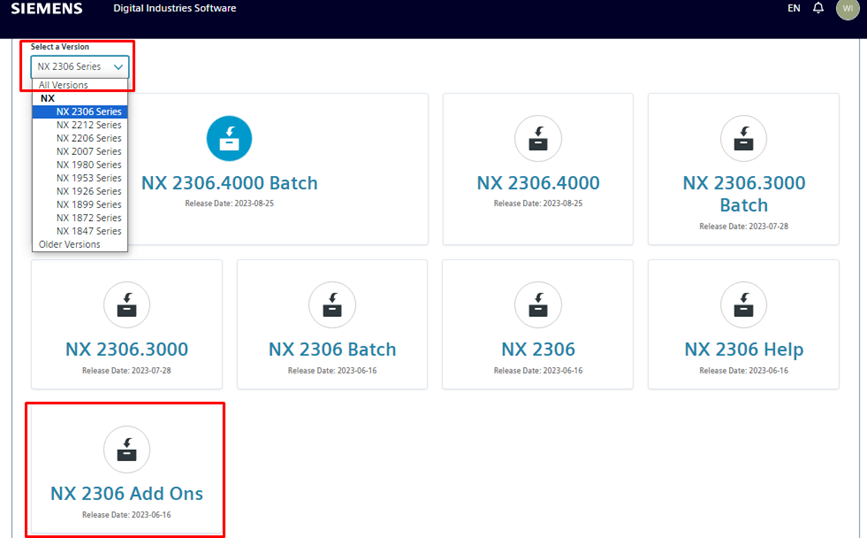
Task: Open the NX 2306.4000 title link
Action: point(538,182)
